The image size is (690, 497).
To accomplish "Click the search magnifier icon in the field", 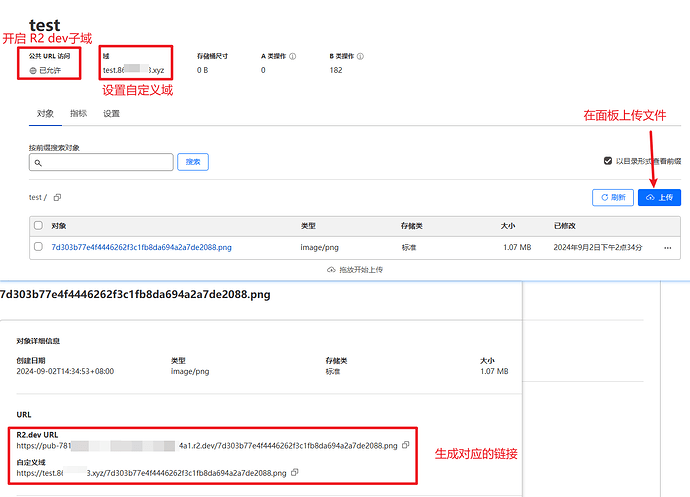I will coord(38,163).
